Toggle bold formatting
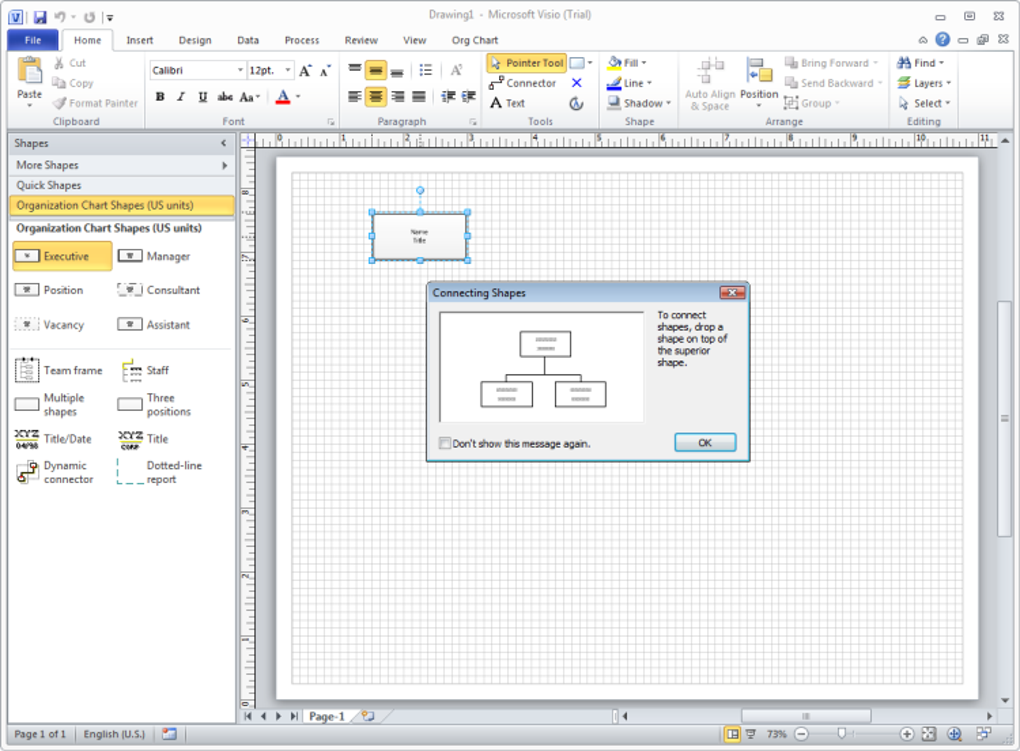Image resolution: width=1020 pixels, height=751 pixels. click(160, 97)
